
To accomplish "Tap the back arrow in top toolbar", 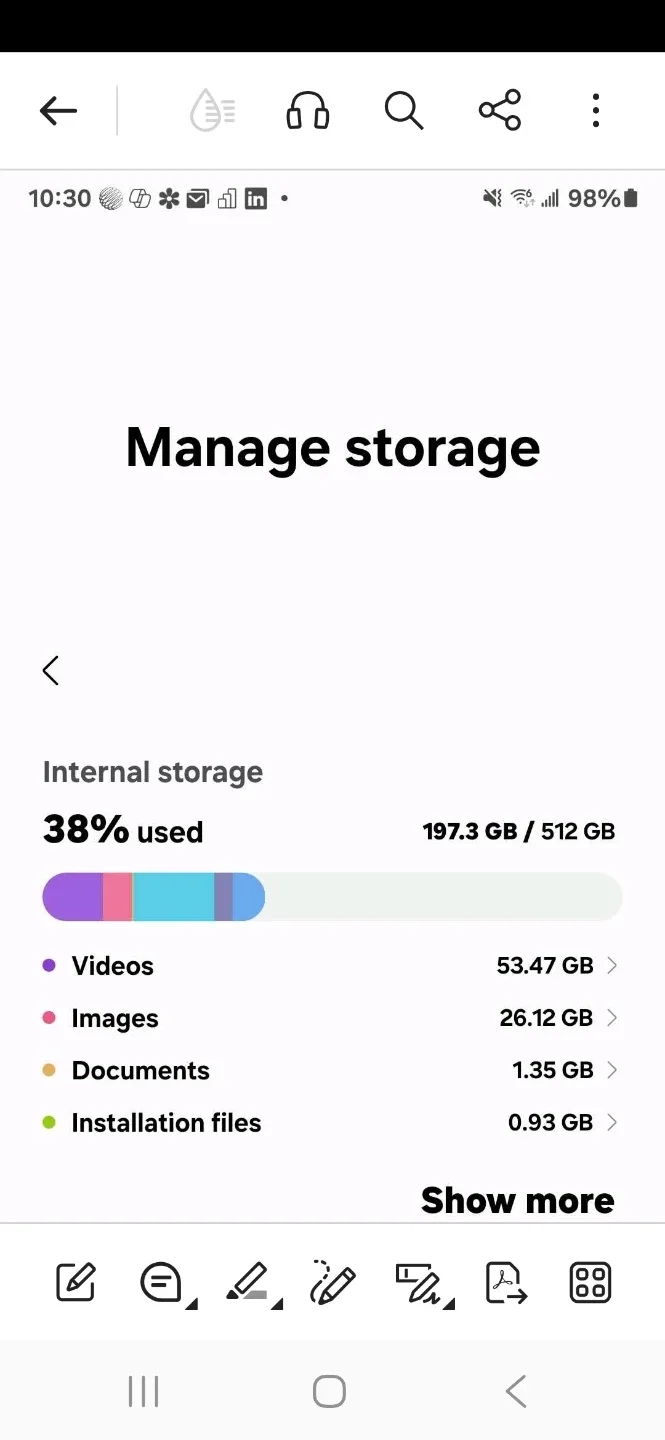I will click(58, 110).
